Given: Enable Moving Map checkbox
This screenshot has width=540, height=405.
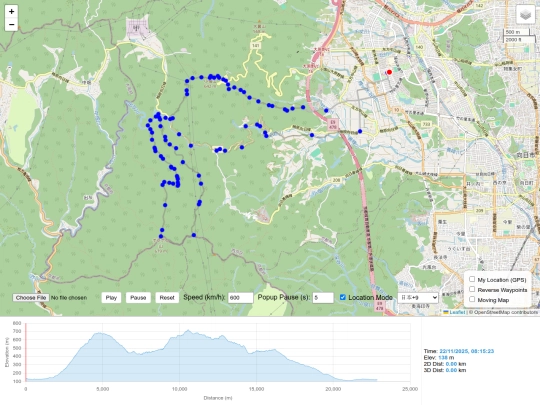Looking at the screenshot, I should click(x=472, y=299).
